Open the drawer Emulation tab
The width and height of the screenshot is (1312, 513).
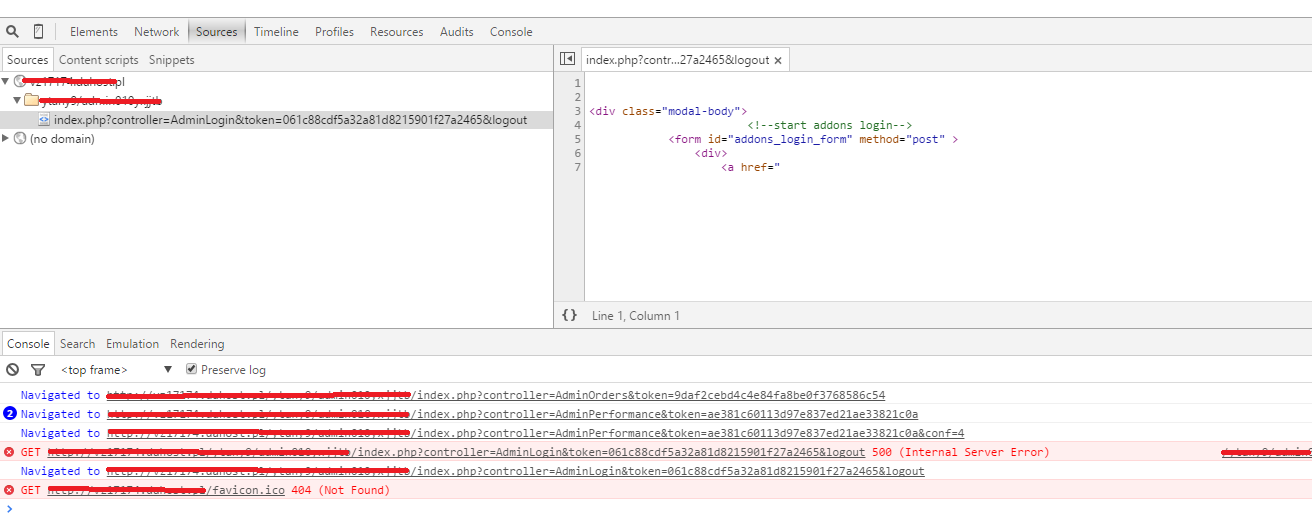[132, 344]
